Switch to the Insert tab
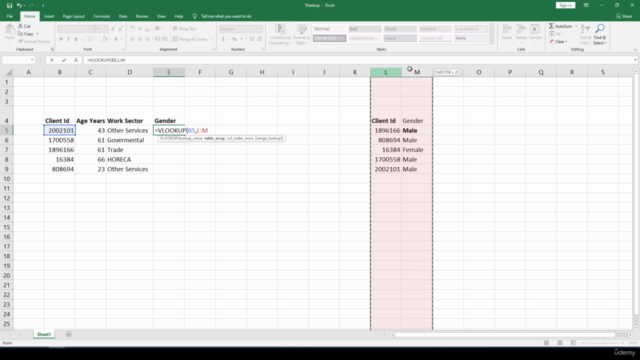 (x=49, y=16)
